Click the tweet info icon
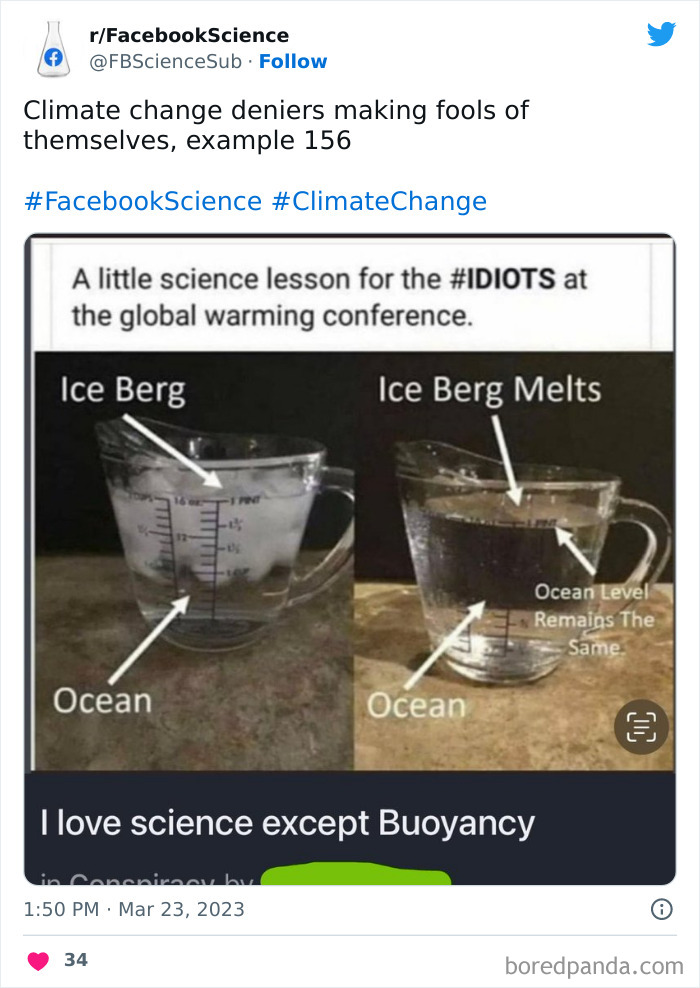Screen dimensions: 700x988 [661, 909]
